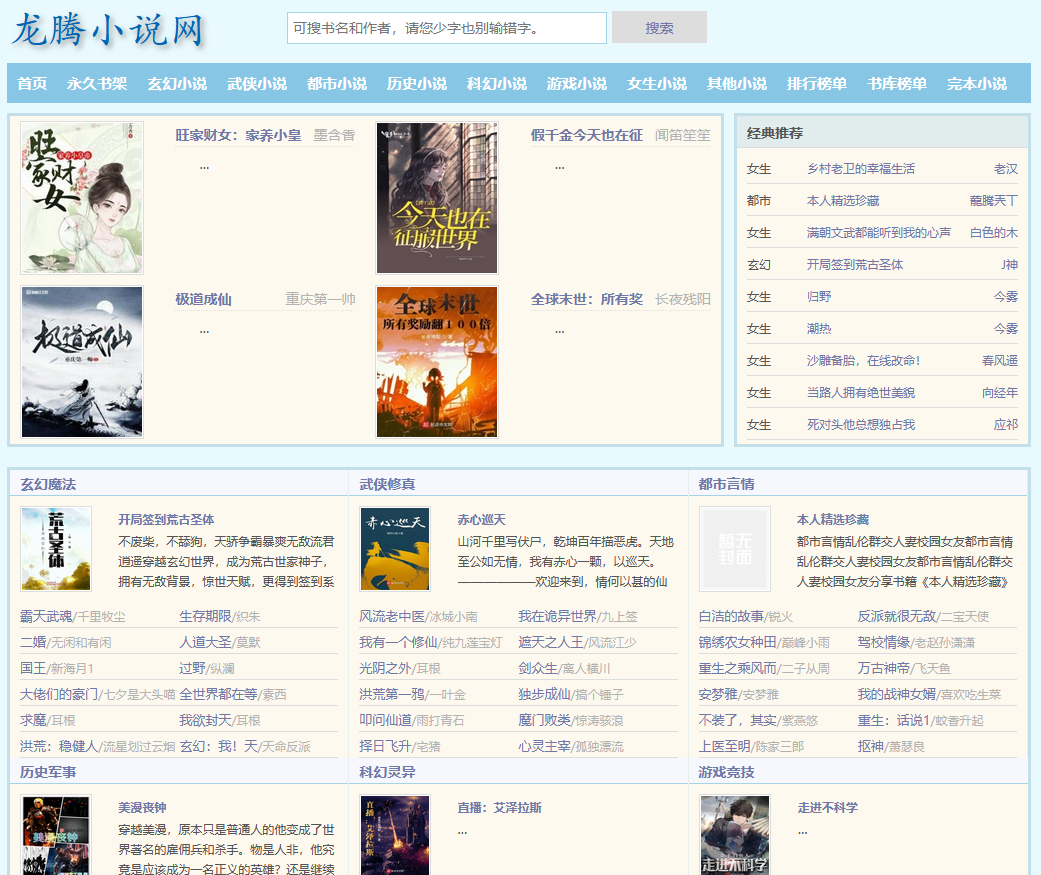Image resolution: width=1041 pixels, height=875 pixels.
Task: Open the 玄幻小说 navigation menu item
Action: [x=177, y=84]
